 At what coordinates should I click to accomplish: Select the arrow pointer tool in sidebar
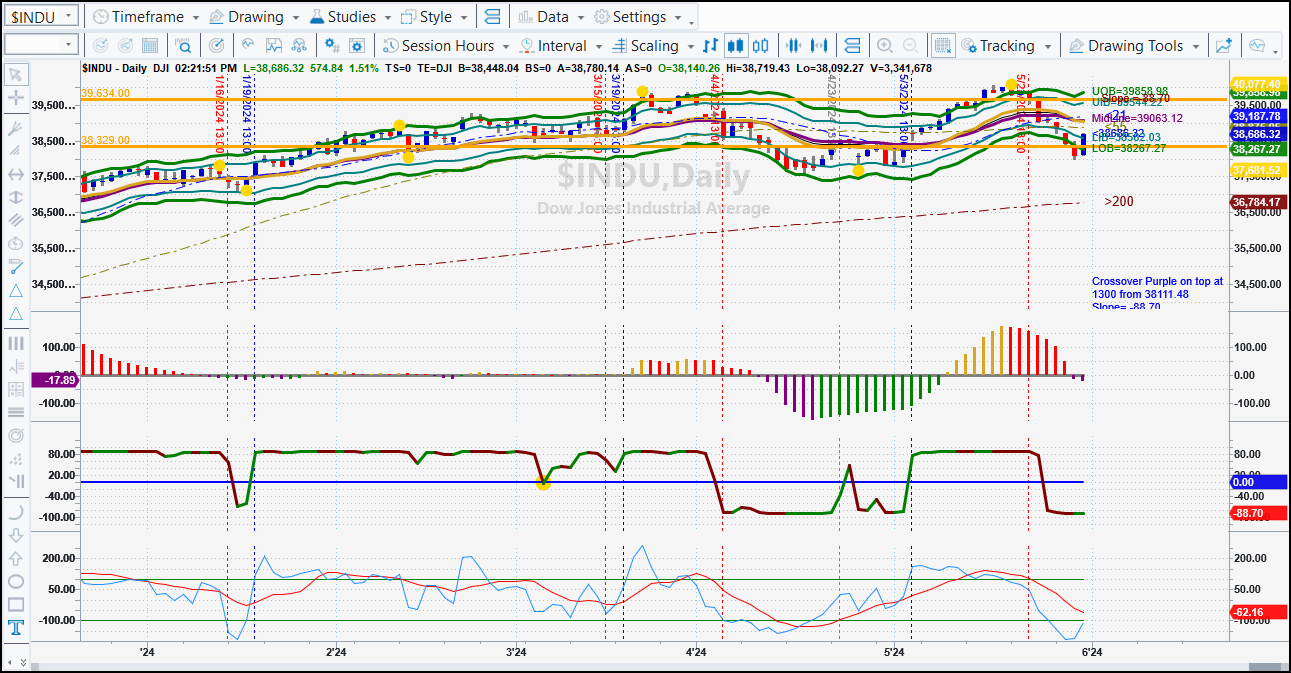click(x=15, y=75)
